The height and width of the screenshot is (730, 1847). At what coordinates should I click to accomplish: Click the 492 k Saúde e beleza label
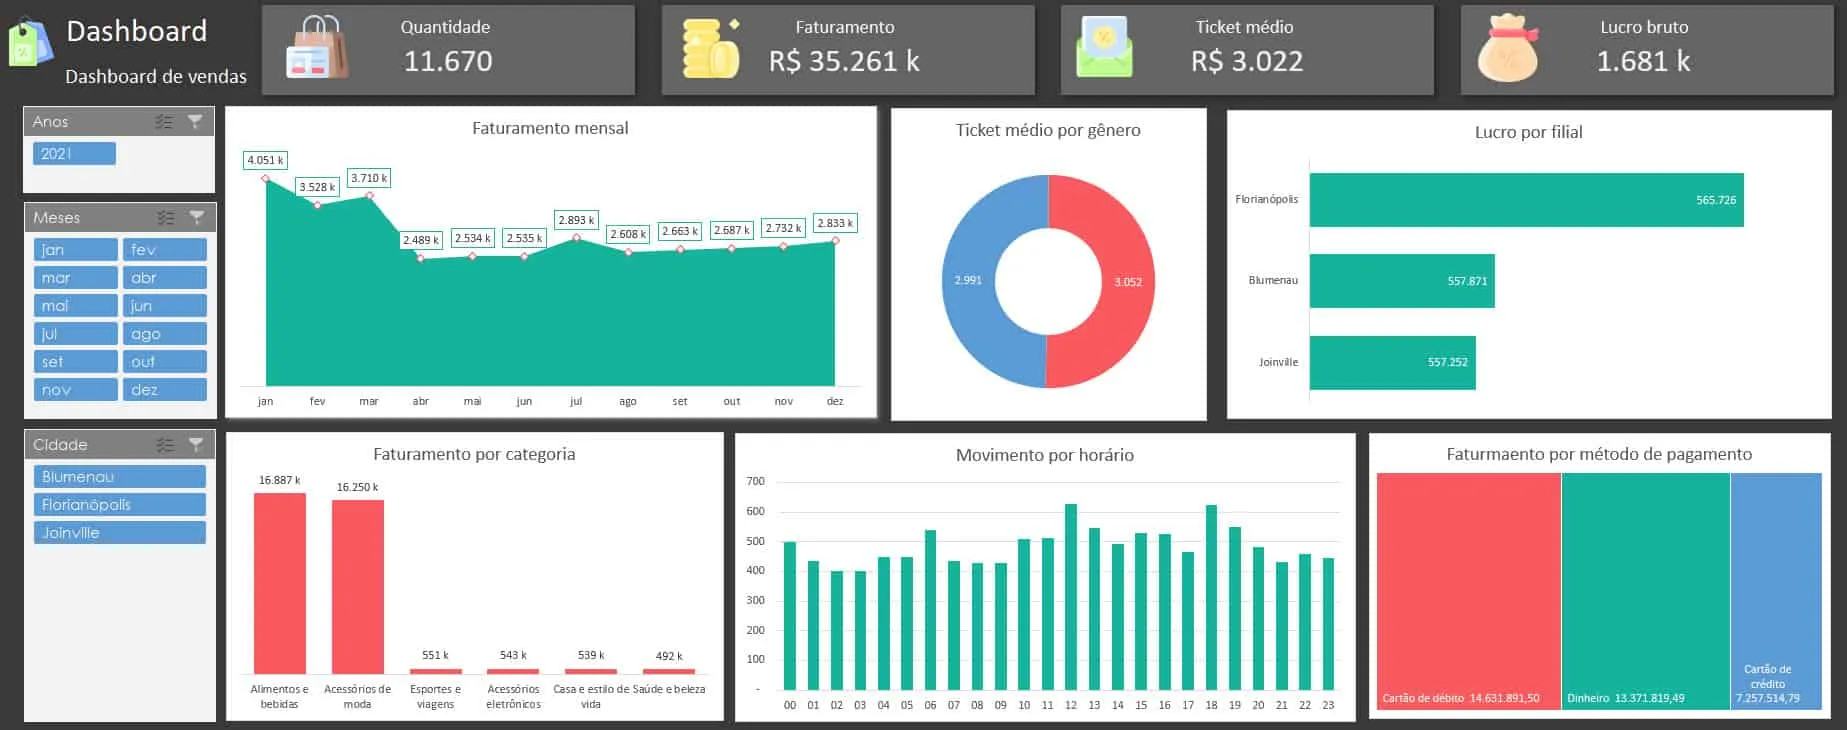[669, 656]
